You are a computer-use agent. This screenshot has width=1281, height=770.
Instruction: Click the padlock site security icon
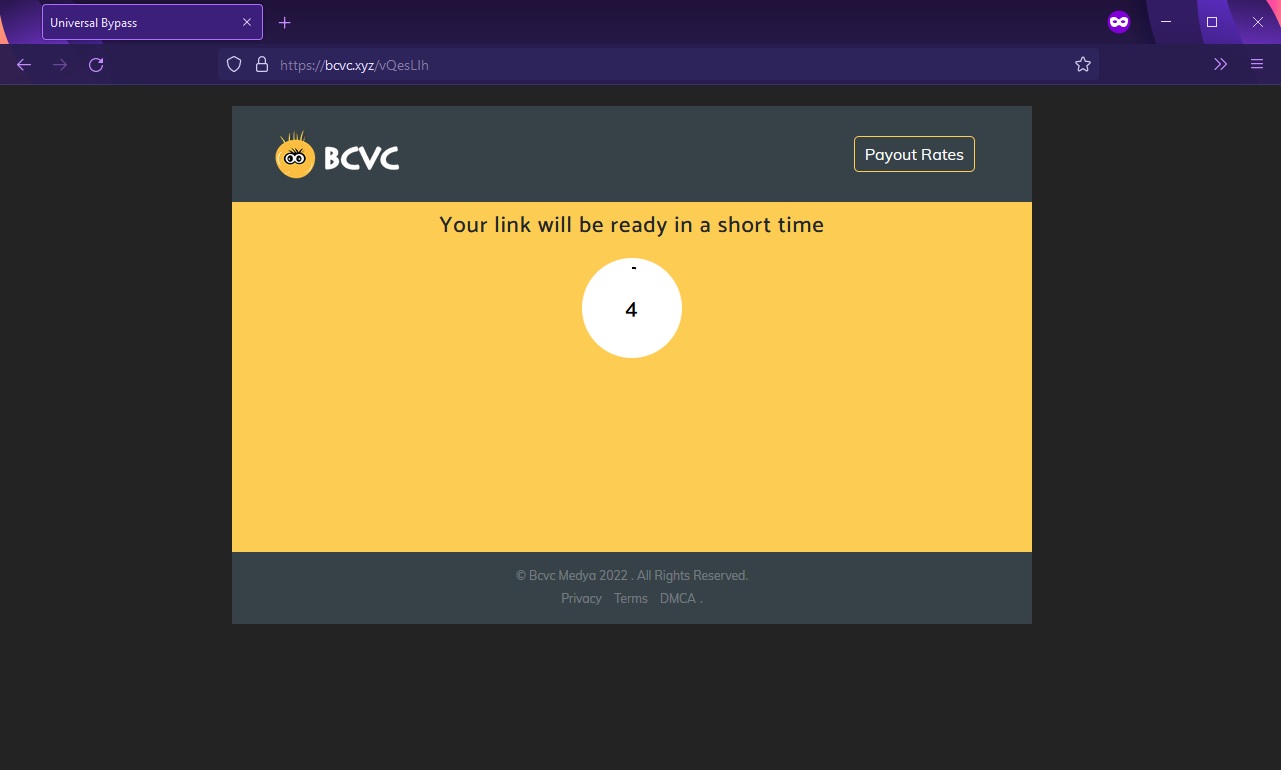click(261, 64)
